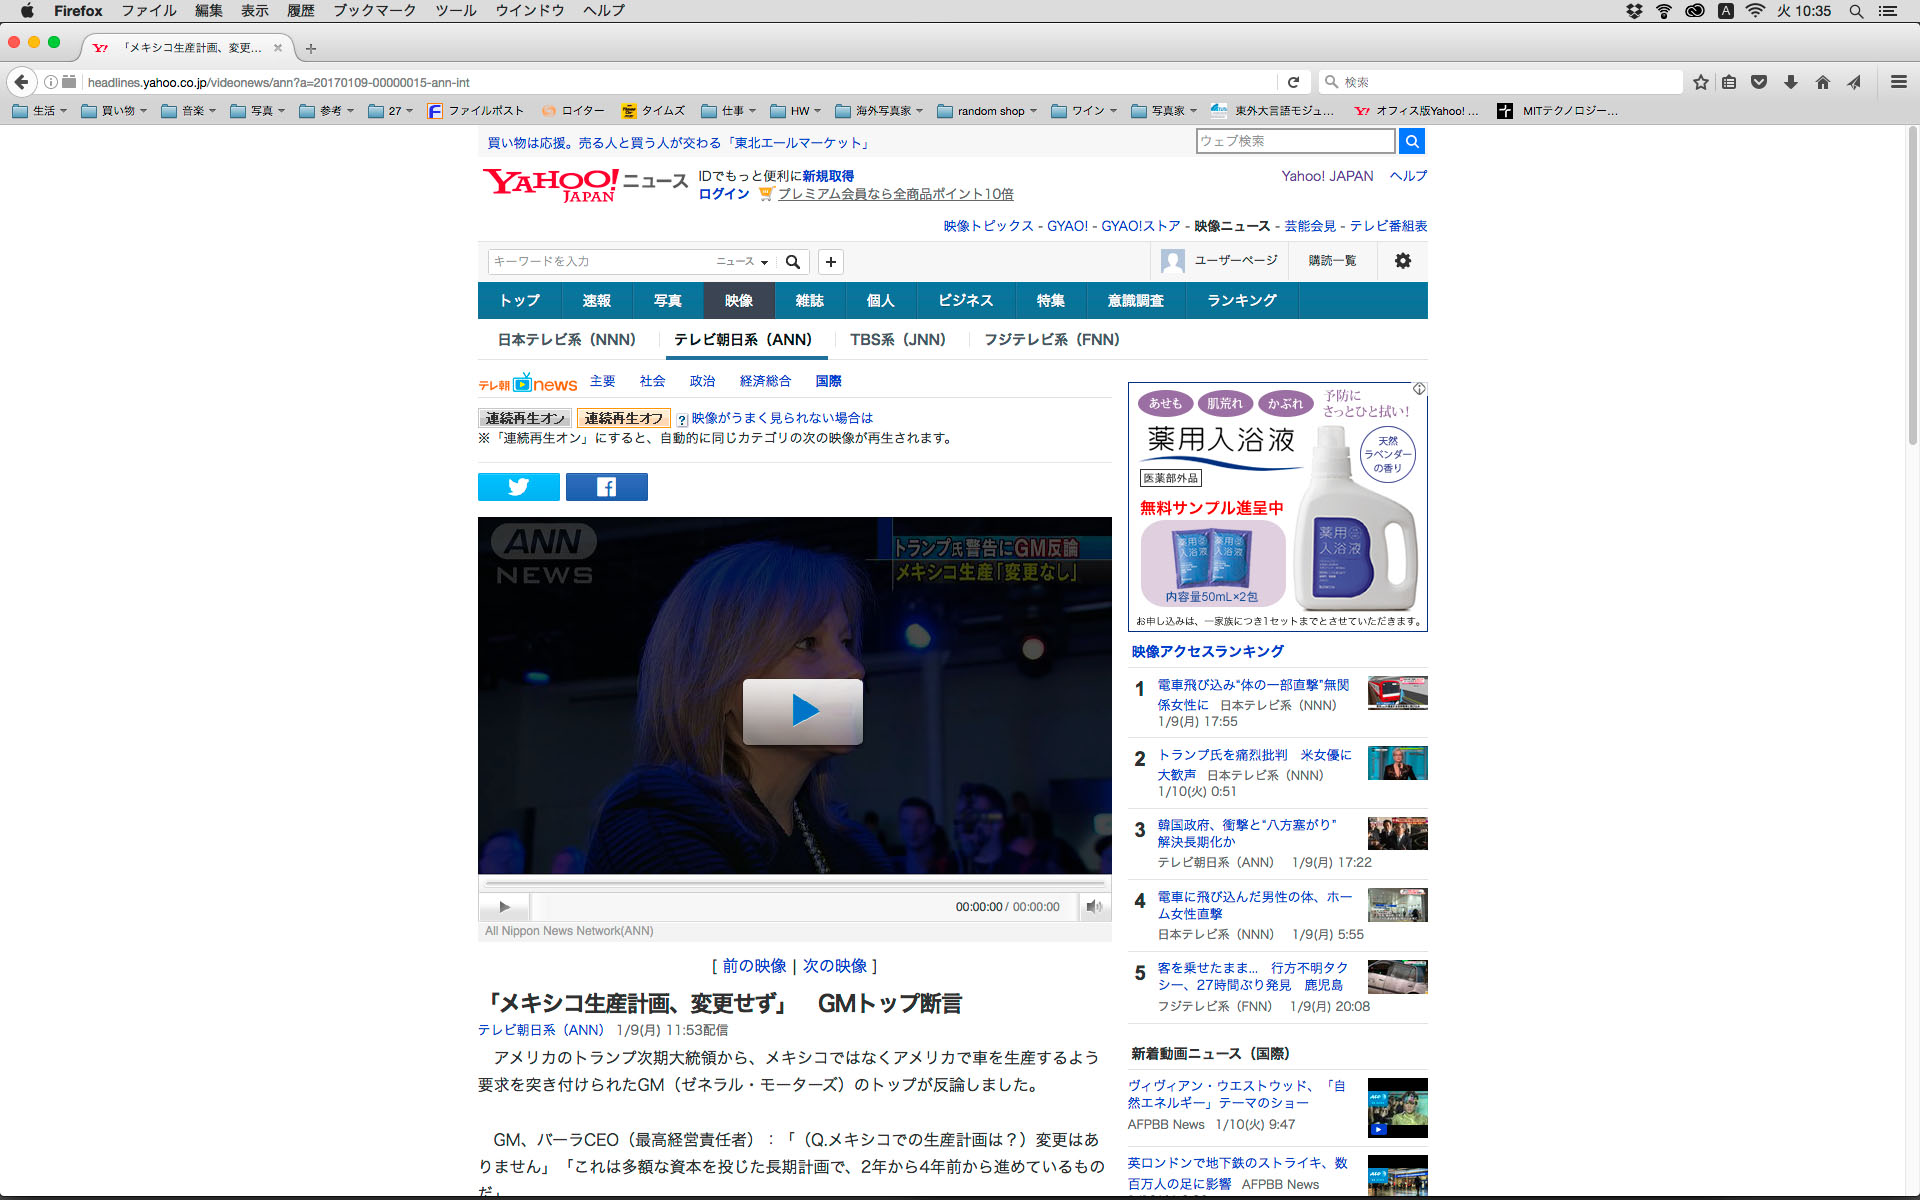Expand the 生活 bookmarks folder

pos(40,111)
